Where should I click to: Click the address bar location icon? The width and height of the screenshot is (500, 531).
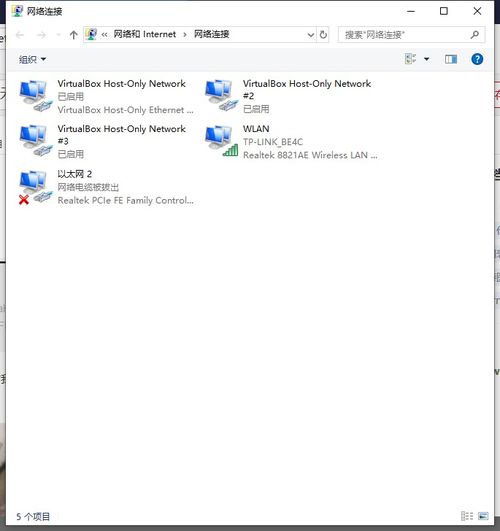(91, 34)
